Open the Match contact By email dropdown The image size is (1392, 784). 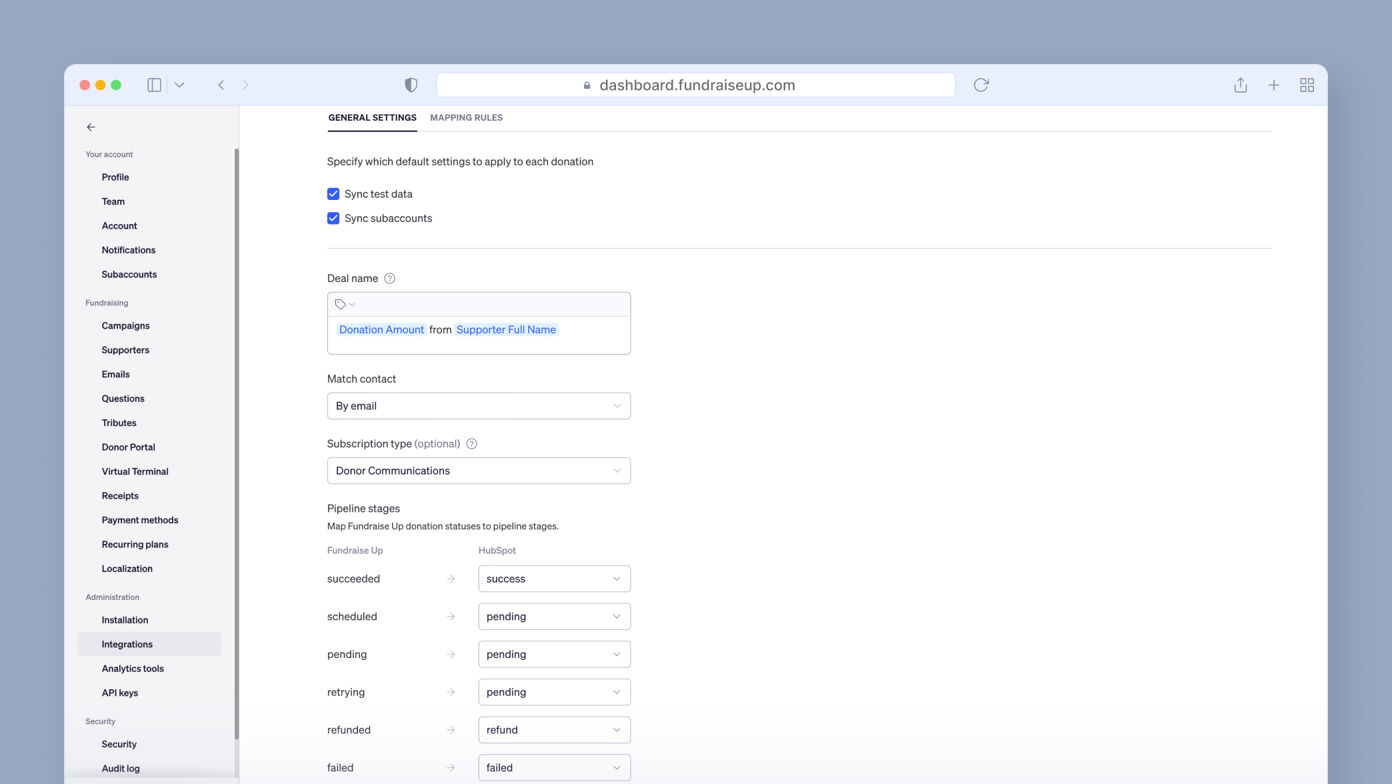(x=478, y=406)
